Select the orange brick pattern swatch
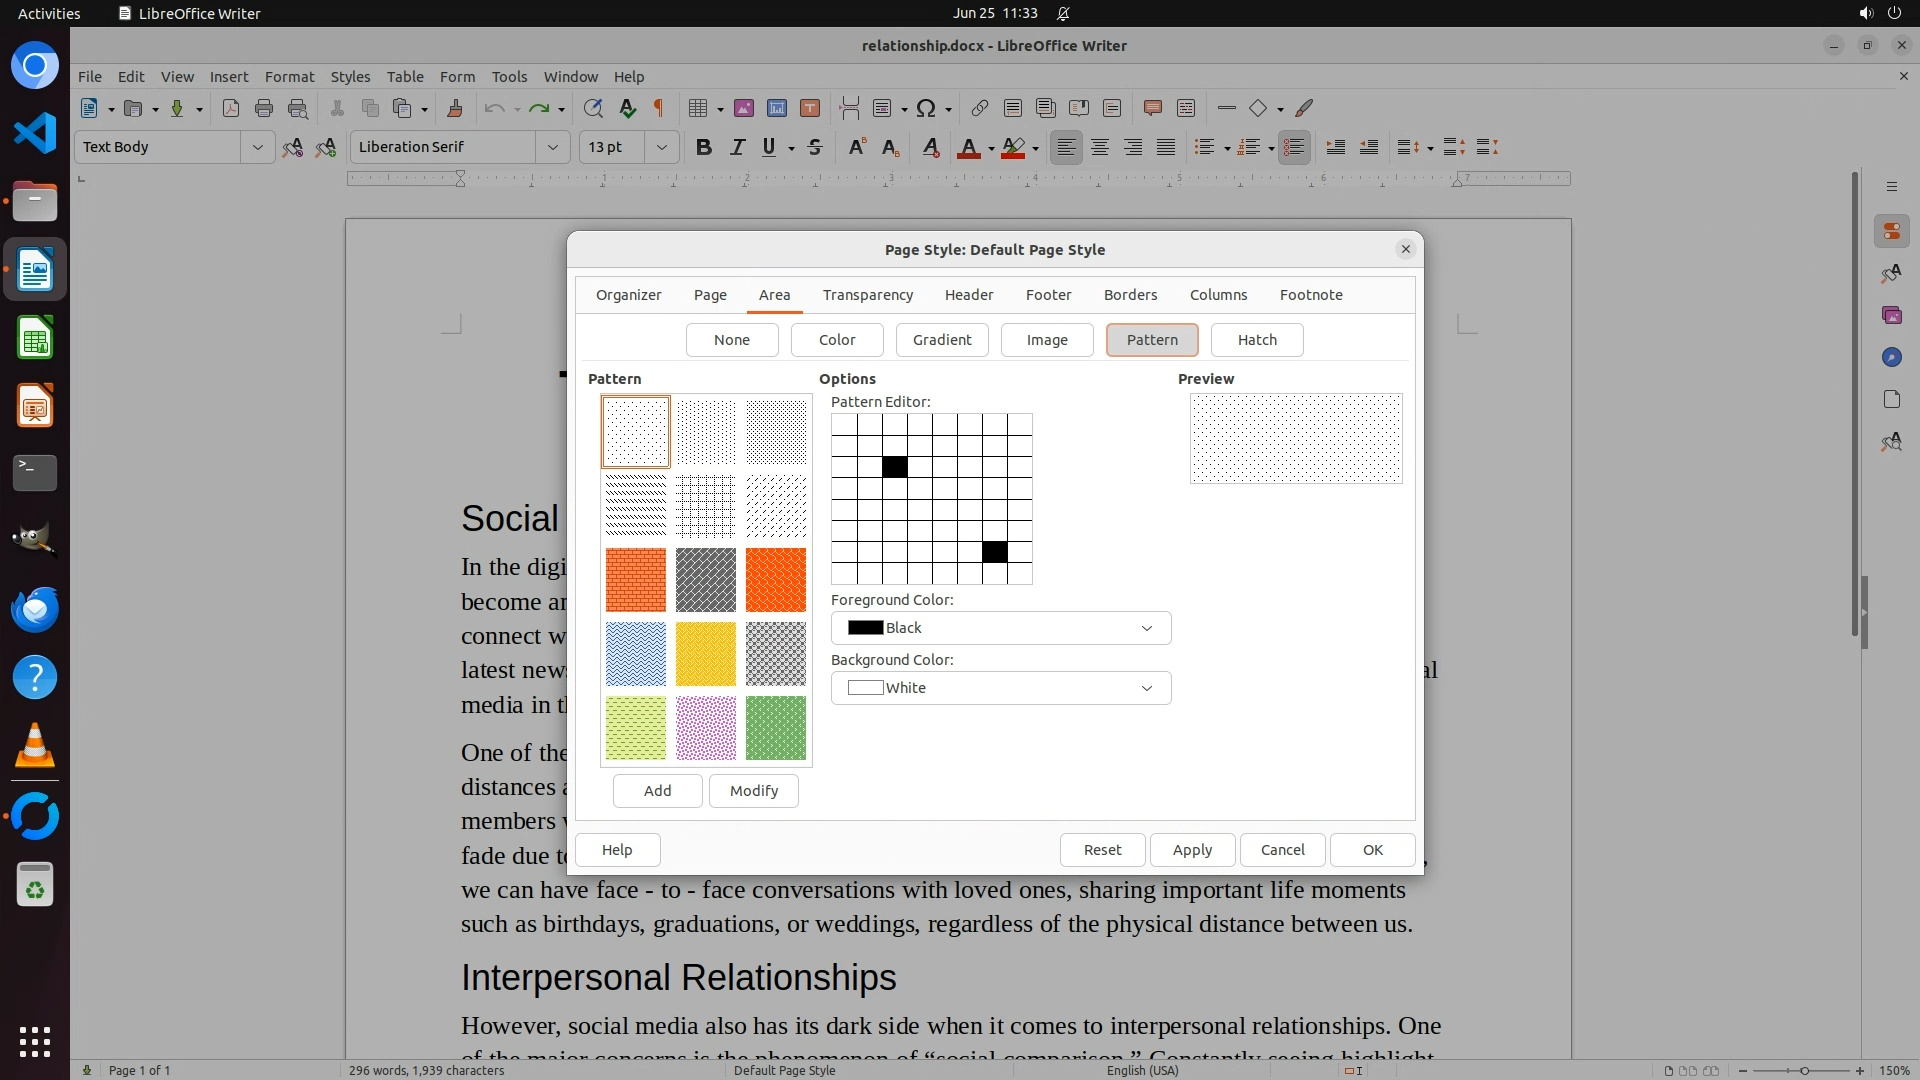Image resolution: width=1920 pixels, height=1080 pixels. 635,580
